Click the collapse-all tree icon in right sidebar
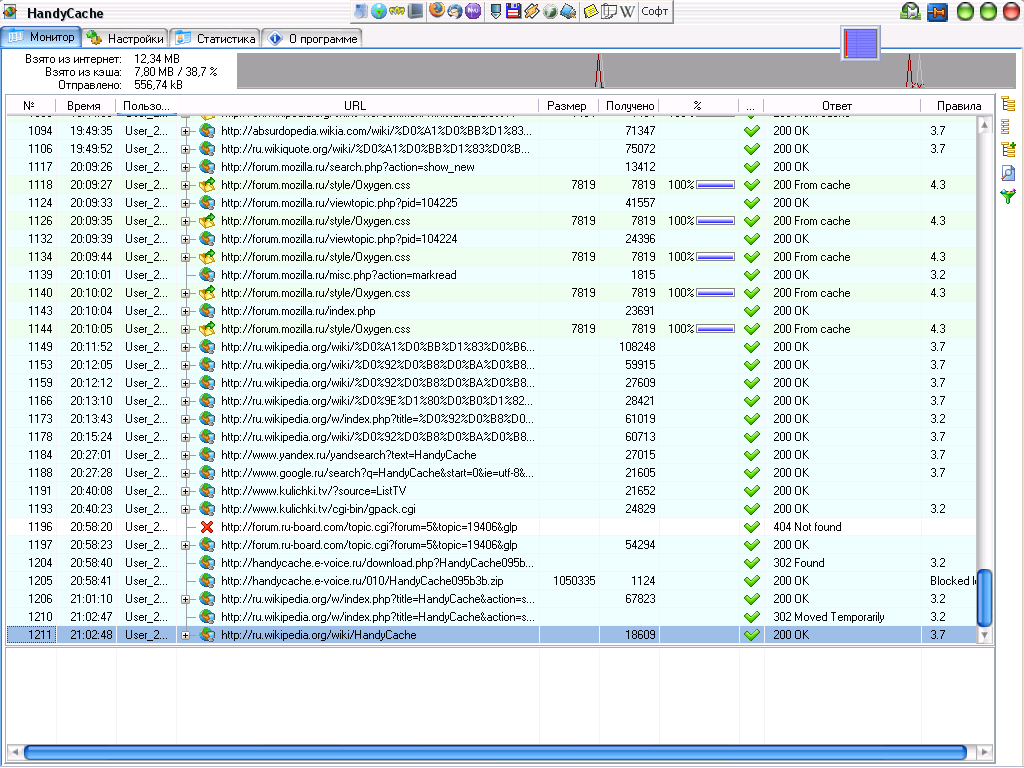The height and width of the screenshot is (768, 1024). point(1006,127)
